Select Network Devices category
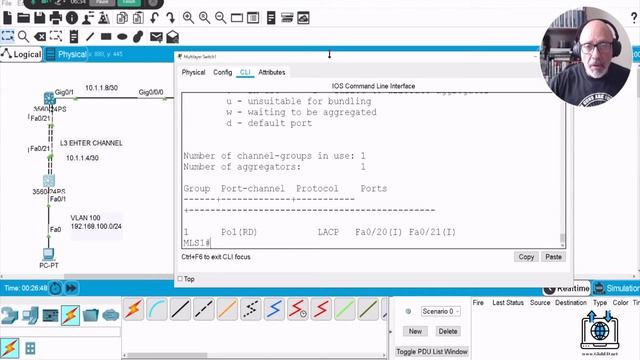The height and width of the screenshot is (360, 640). click(9, 315)
